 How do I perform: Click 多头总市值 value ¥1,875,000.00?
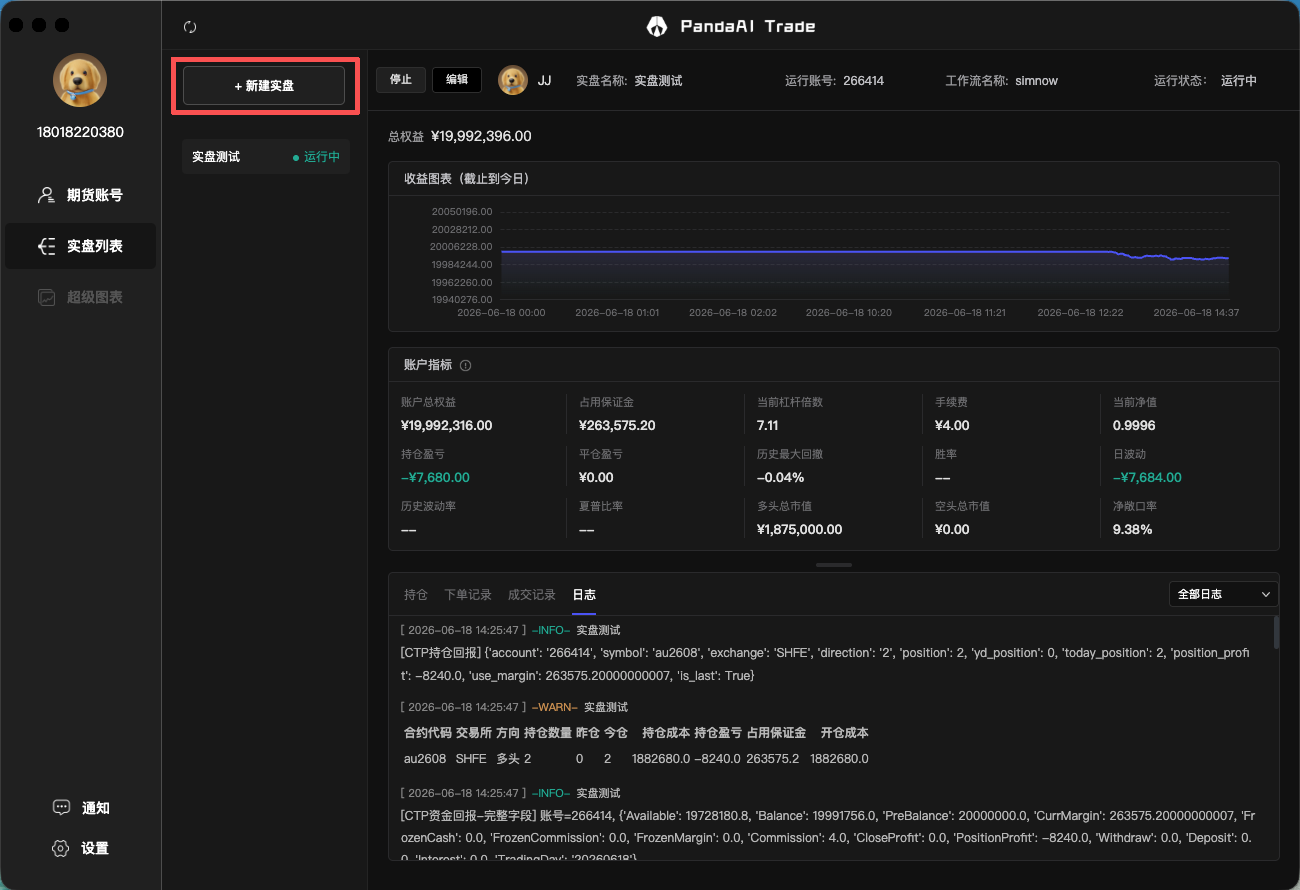click(800, 529)
